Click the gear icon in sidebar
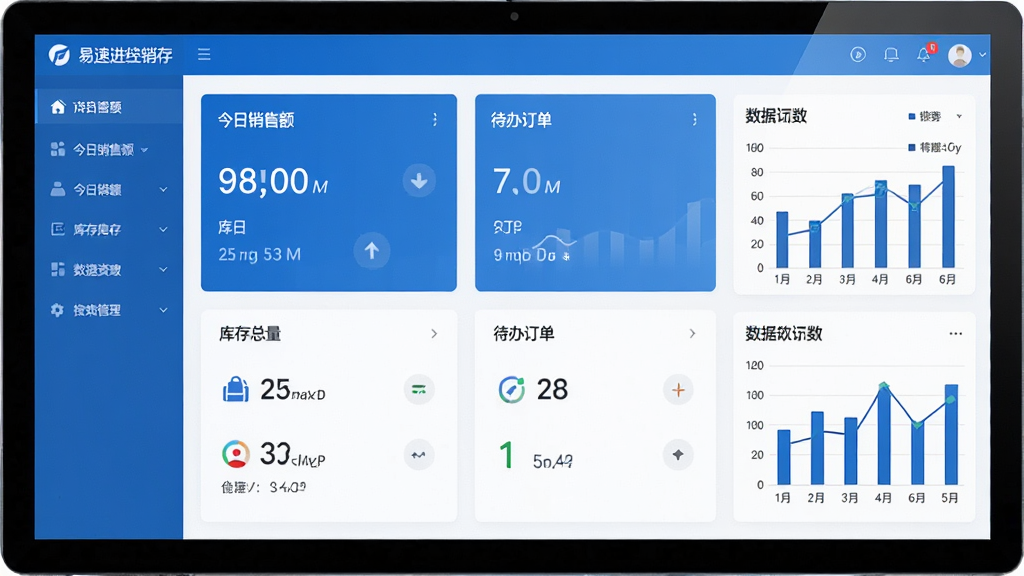The height and width of the screenshot is (576, 1024). click(57, 310)
